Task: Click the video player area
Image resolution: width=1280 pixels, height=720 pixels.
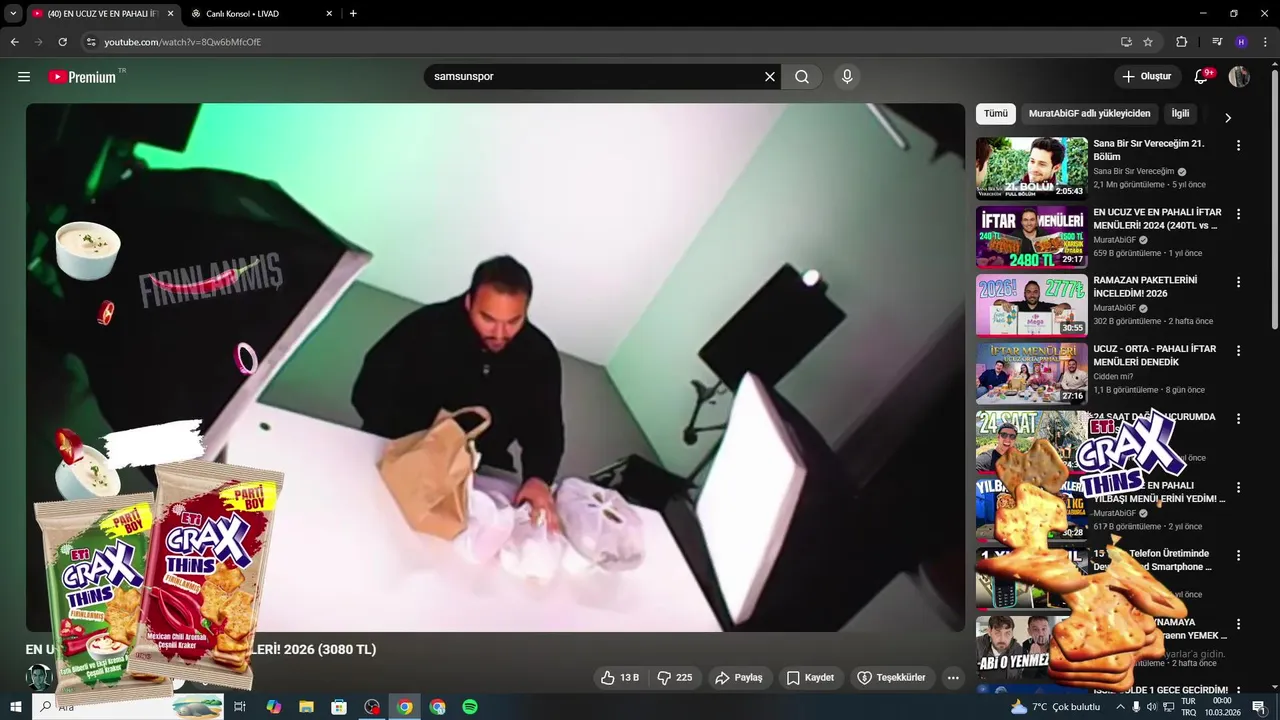Action: pyautogui.click(x=495, y=367)
